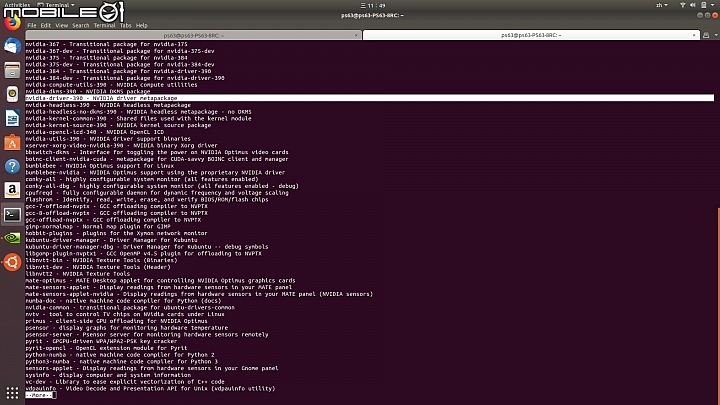Click the boinc-client-nvidia-cuda line
The height and width of the screenshot is (405, 720).
point(157,159)
